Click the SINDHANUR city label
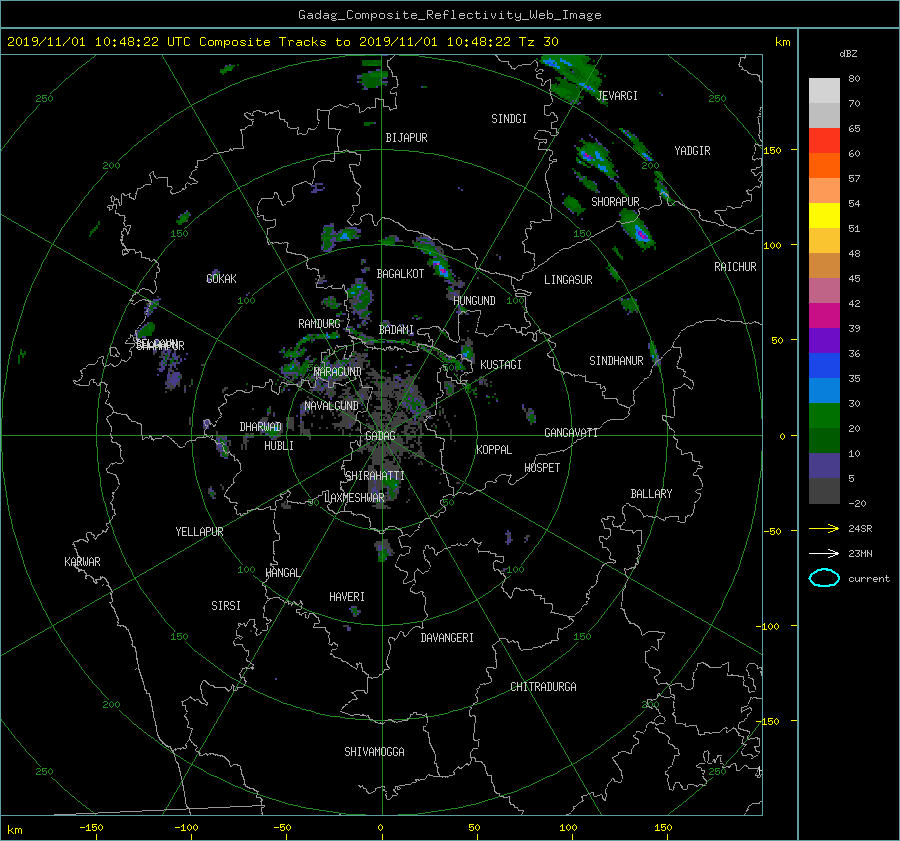 click(x=616, y=361)
